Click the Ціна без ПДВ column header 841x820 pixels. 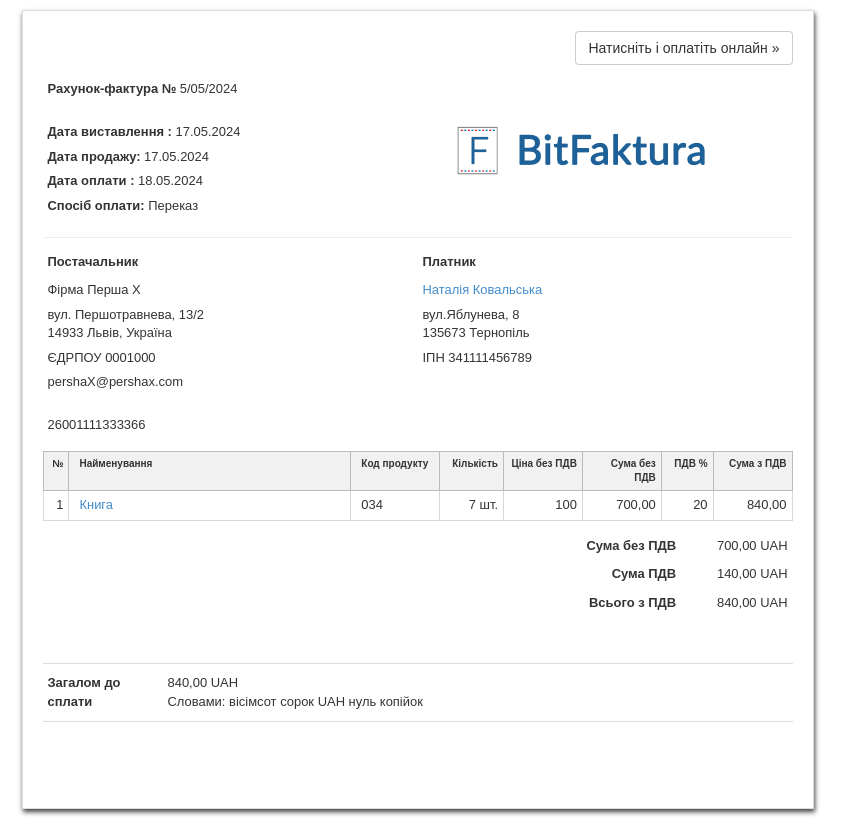click(x=543, y=464)
